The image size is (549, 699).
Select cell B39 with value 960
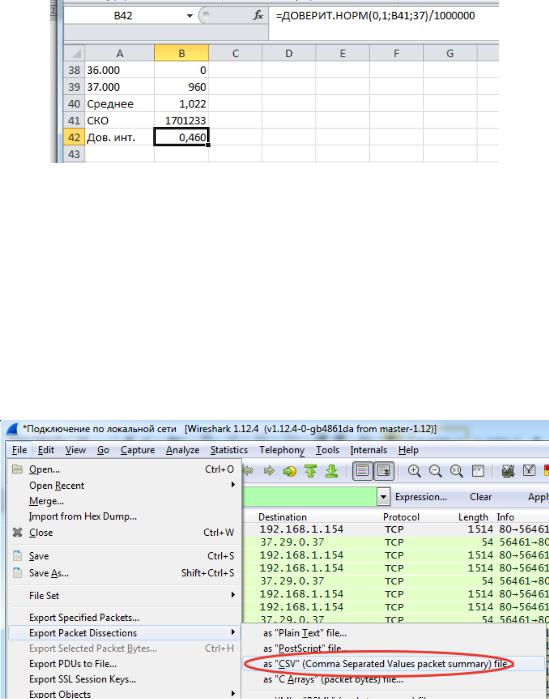[x=181, y=87]
